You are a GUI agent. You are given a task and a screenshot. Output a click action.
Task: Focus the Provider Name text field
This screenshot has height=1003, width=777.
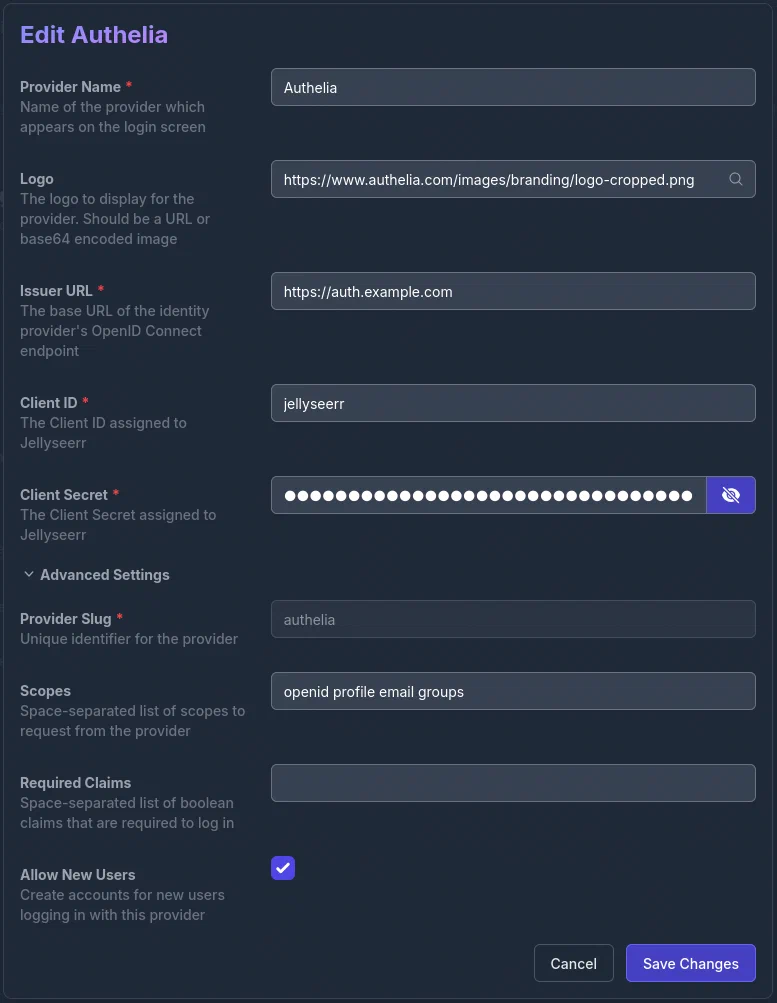point(513,87)
